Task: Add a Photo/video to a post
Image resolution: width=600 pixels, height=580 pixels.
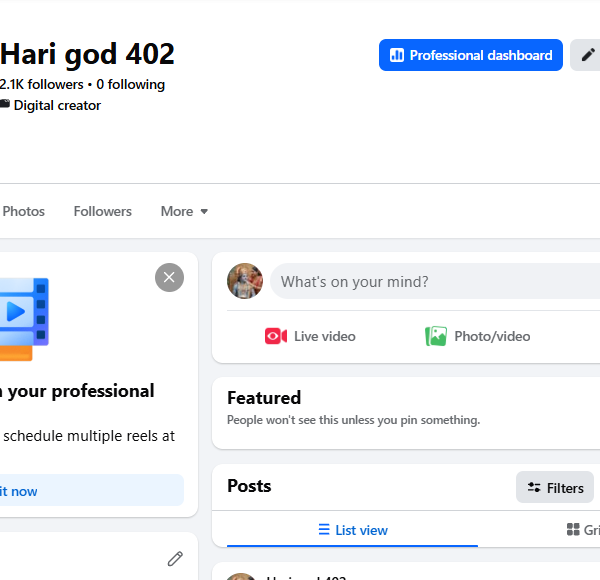Action: pyautogui.click(x=478, y=336)
